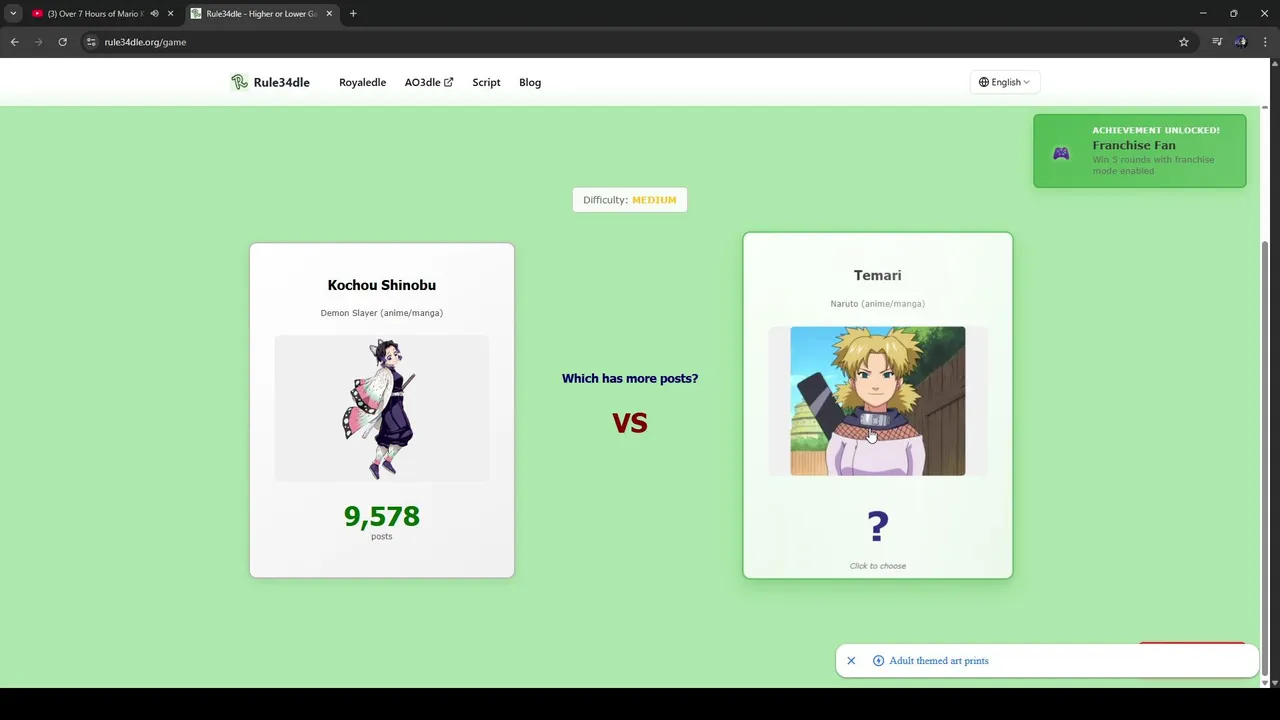Click the red VS text
This screenshot has width=1280, height=720.
(630, 423)
